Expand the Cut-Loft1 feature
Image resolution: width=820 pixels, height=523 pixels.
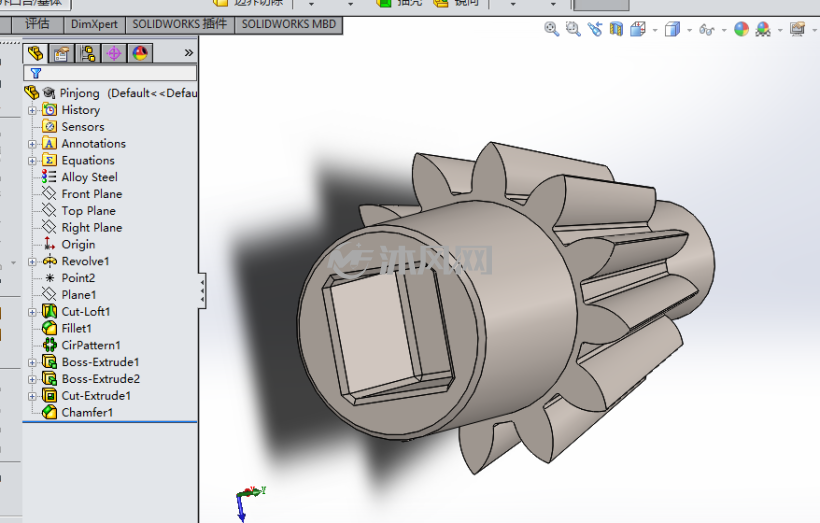[32, 312]
